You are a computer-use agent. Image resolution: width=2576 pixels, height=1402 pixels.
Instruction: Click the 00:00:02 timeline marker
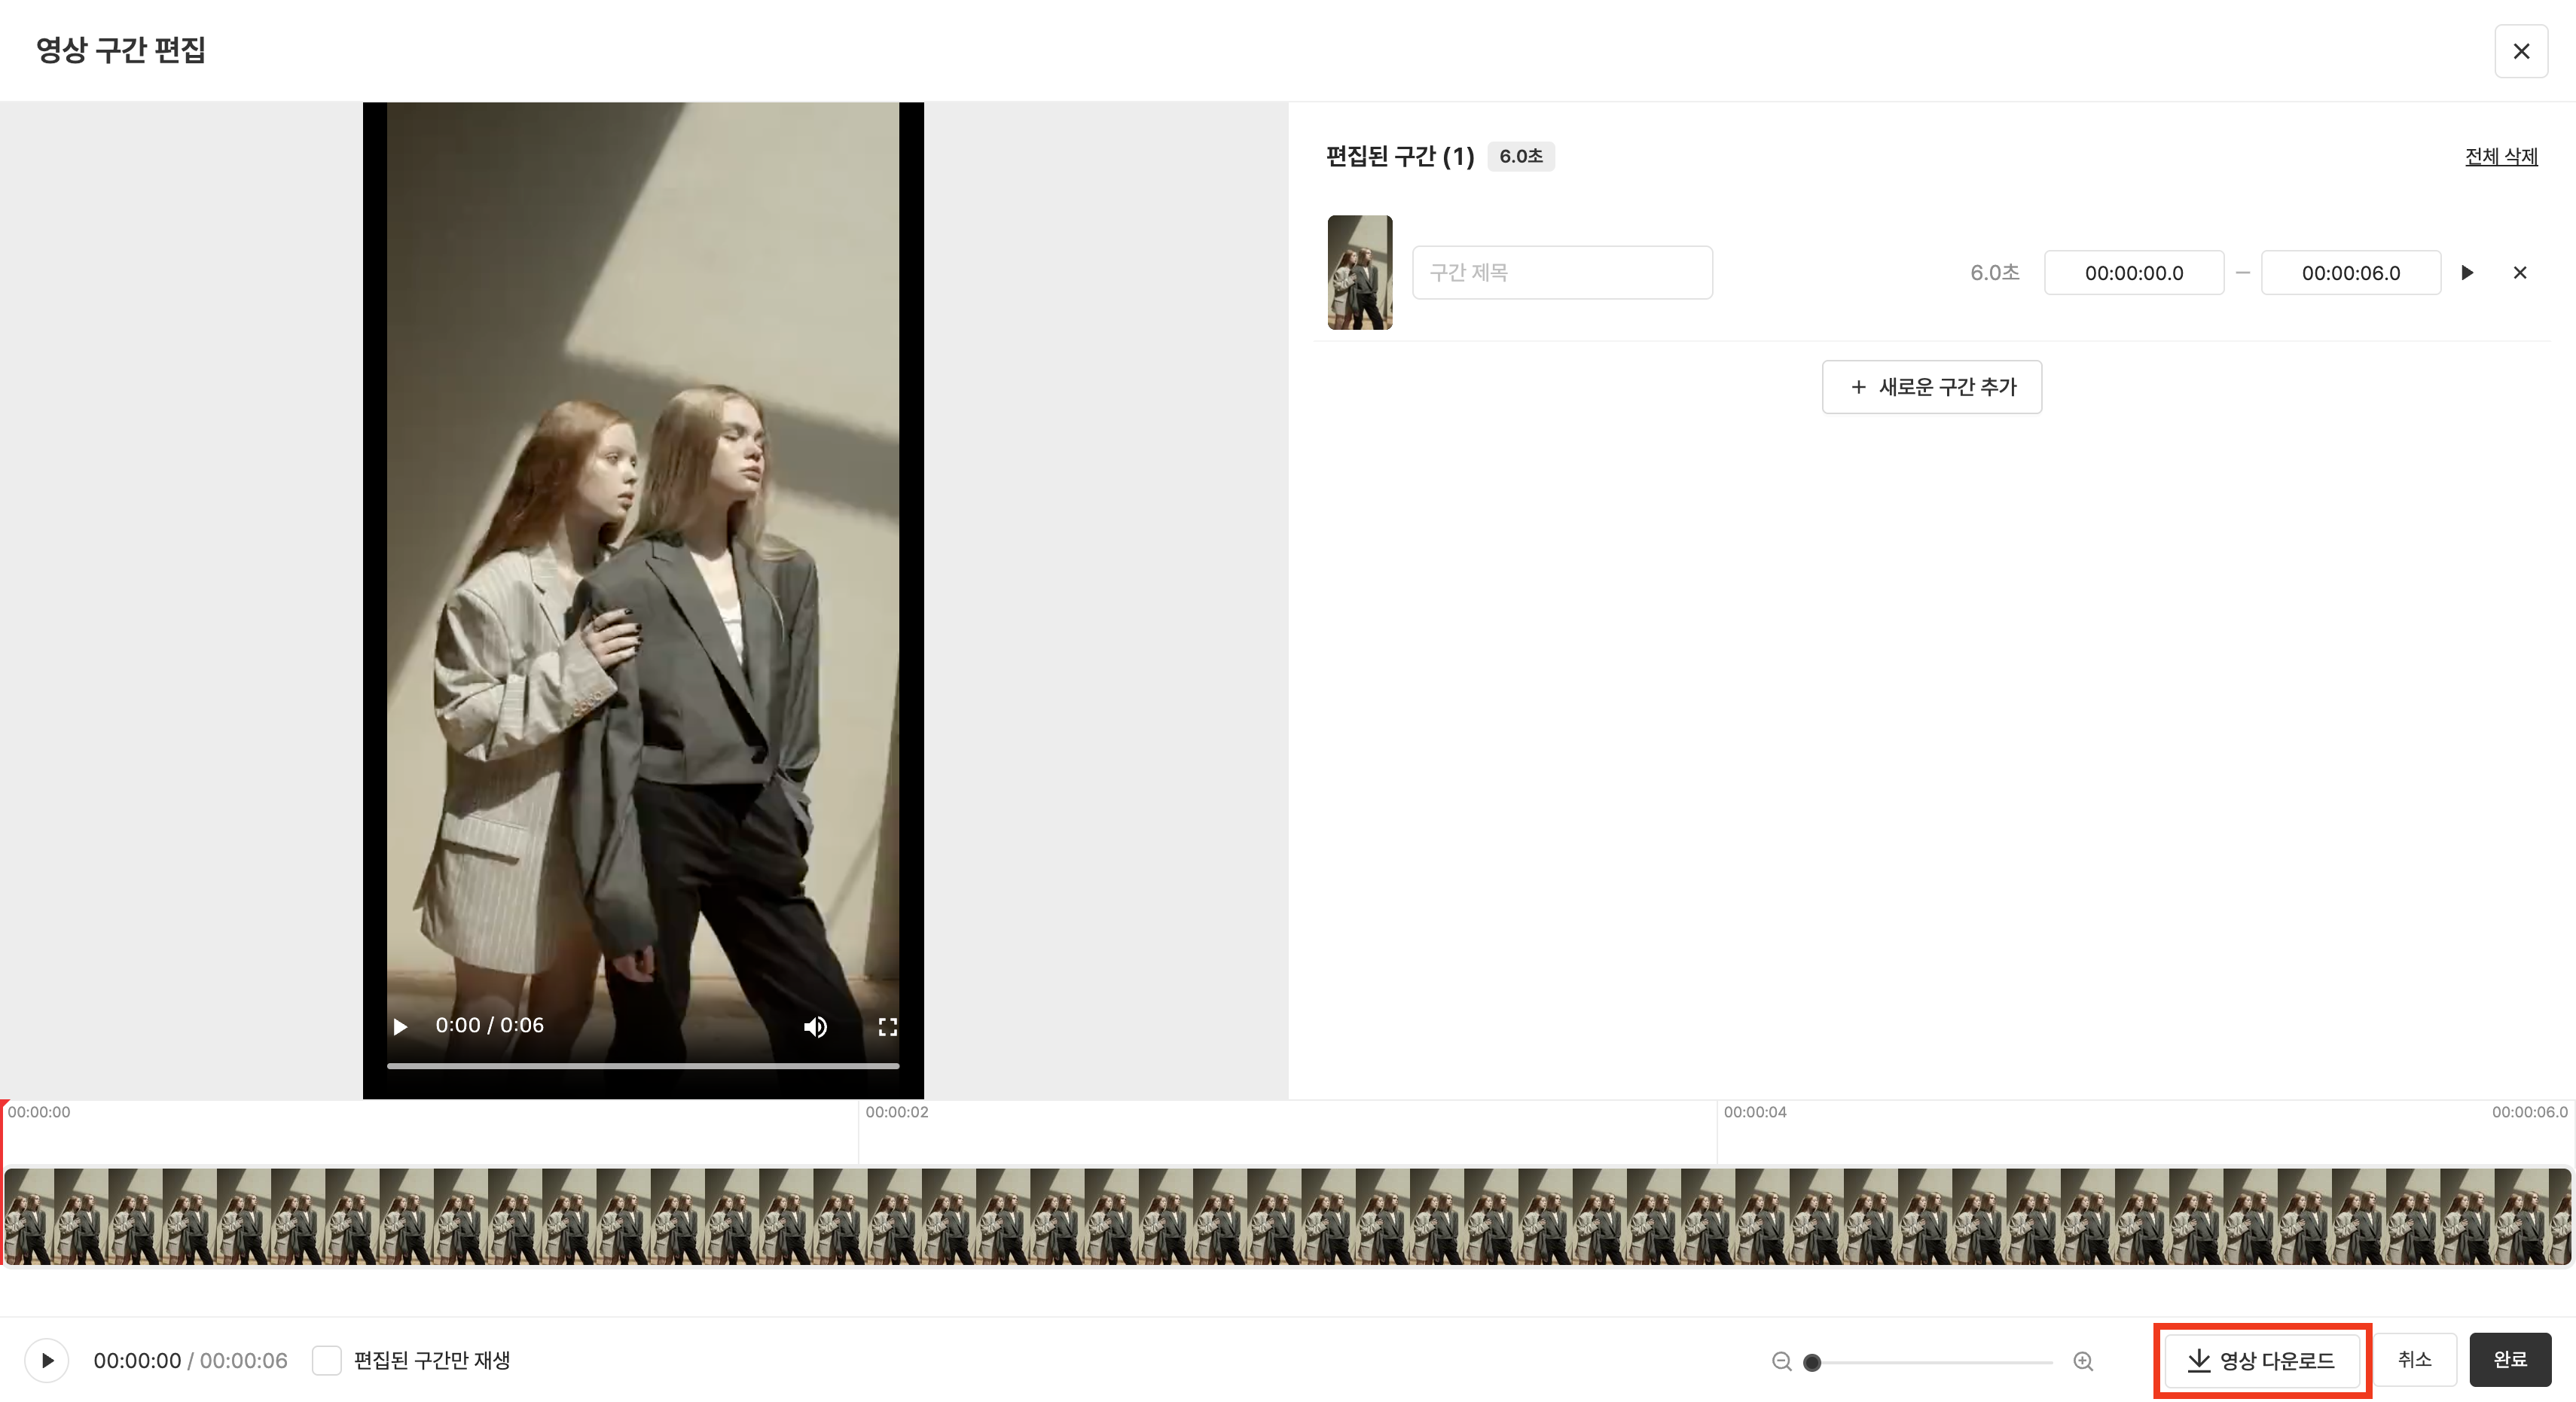pos(897,1112)
